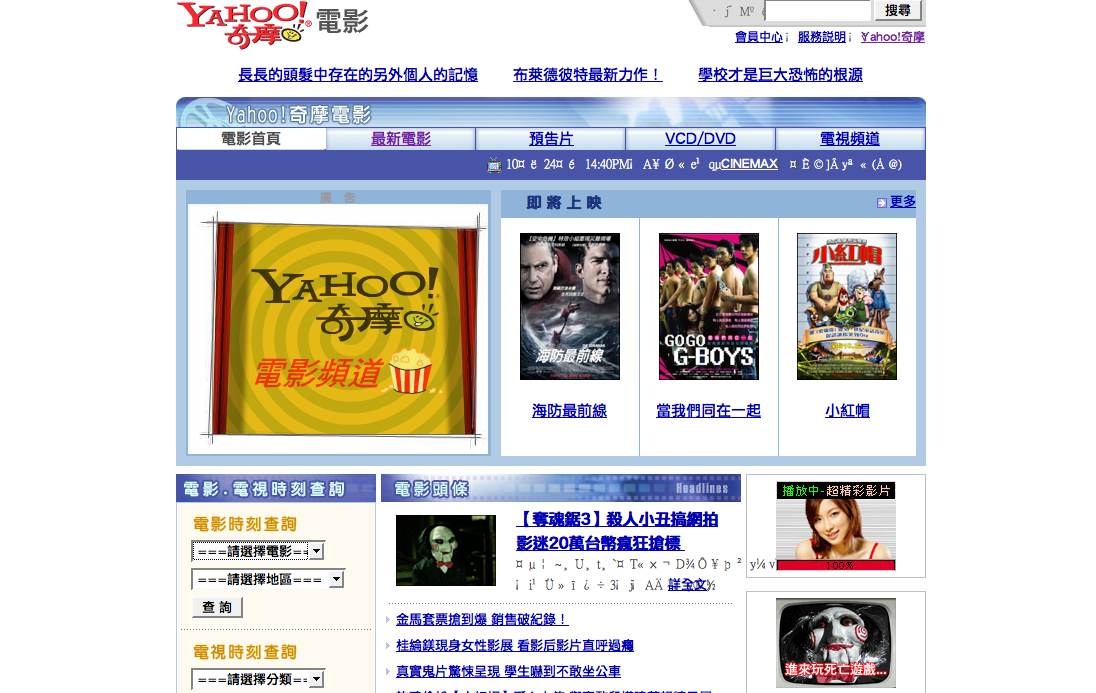Open the Yahoo!奇摩 link at top right
This screenshot has width=1096, height=693.
893,37
